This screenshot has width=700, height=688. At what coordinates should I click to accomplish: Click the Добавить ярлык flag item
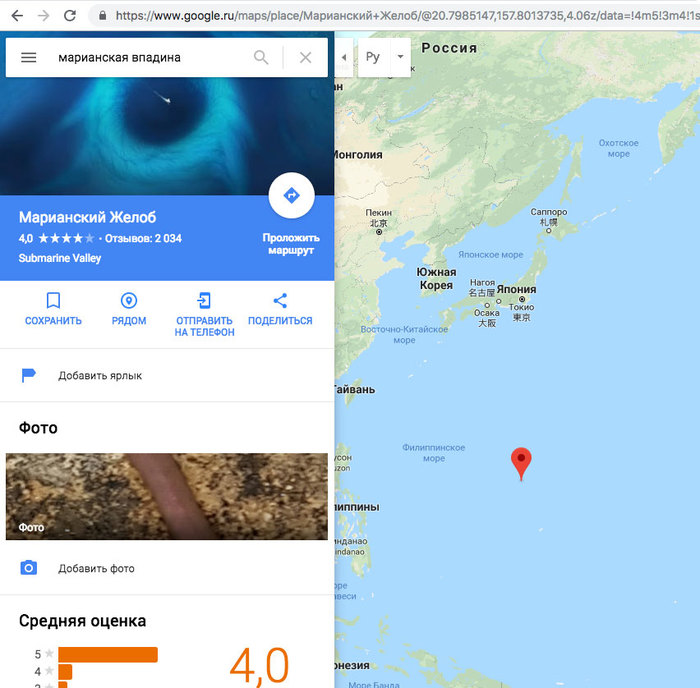100,375
